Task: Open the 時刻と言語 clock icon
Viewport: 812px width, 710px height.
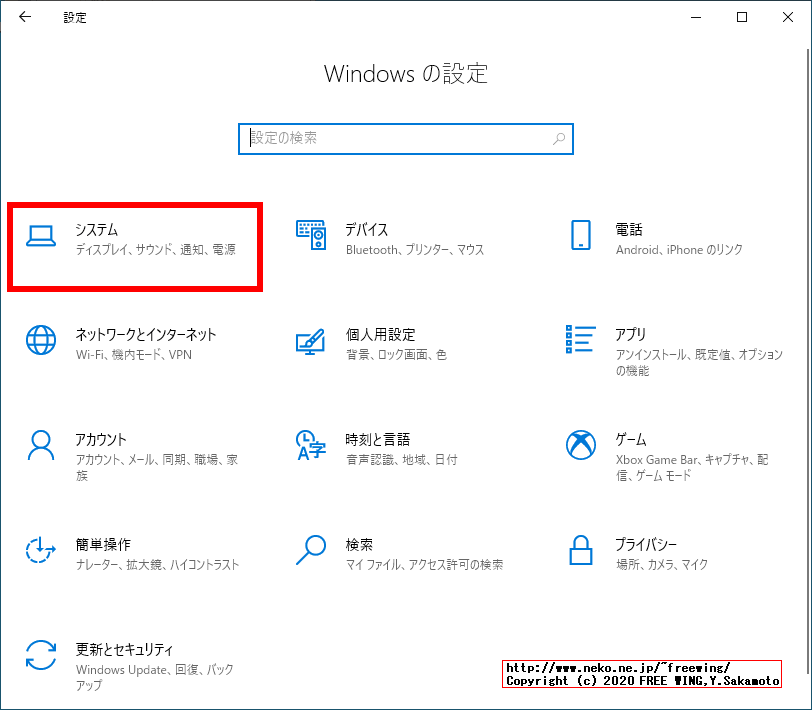Action: [x=311, y=445]
